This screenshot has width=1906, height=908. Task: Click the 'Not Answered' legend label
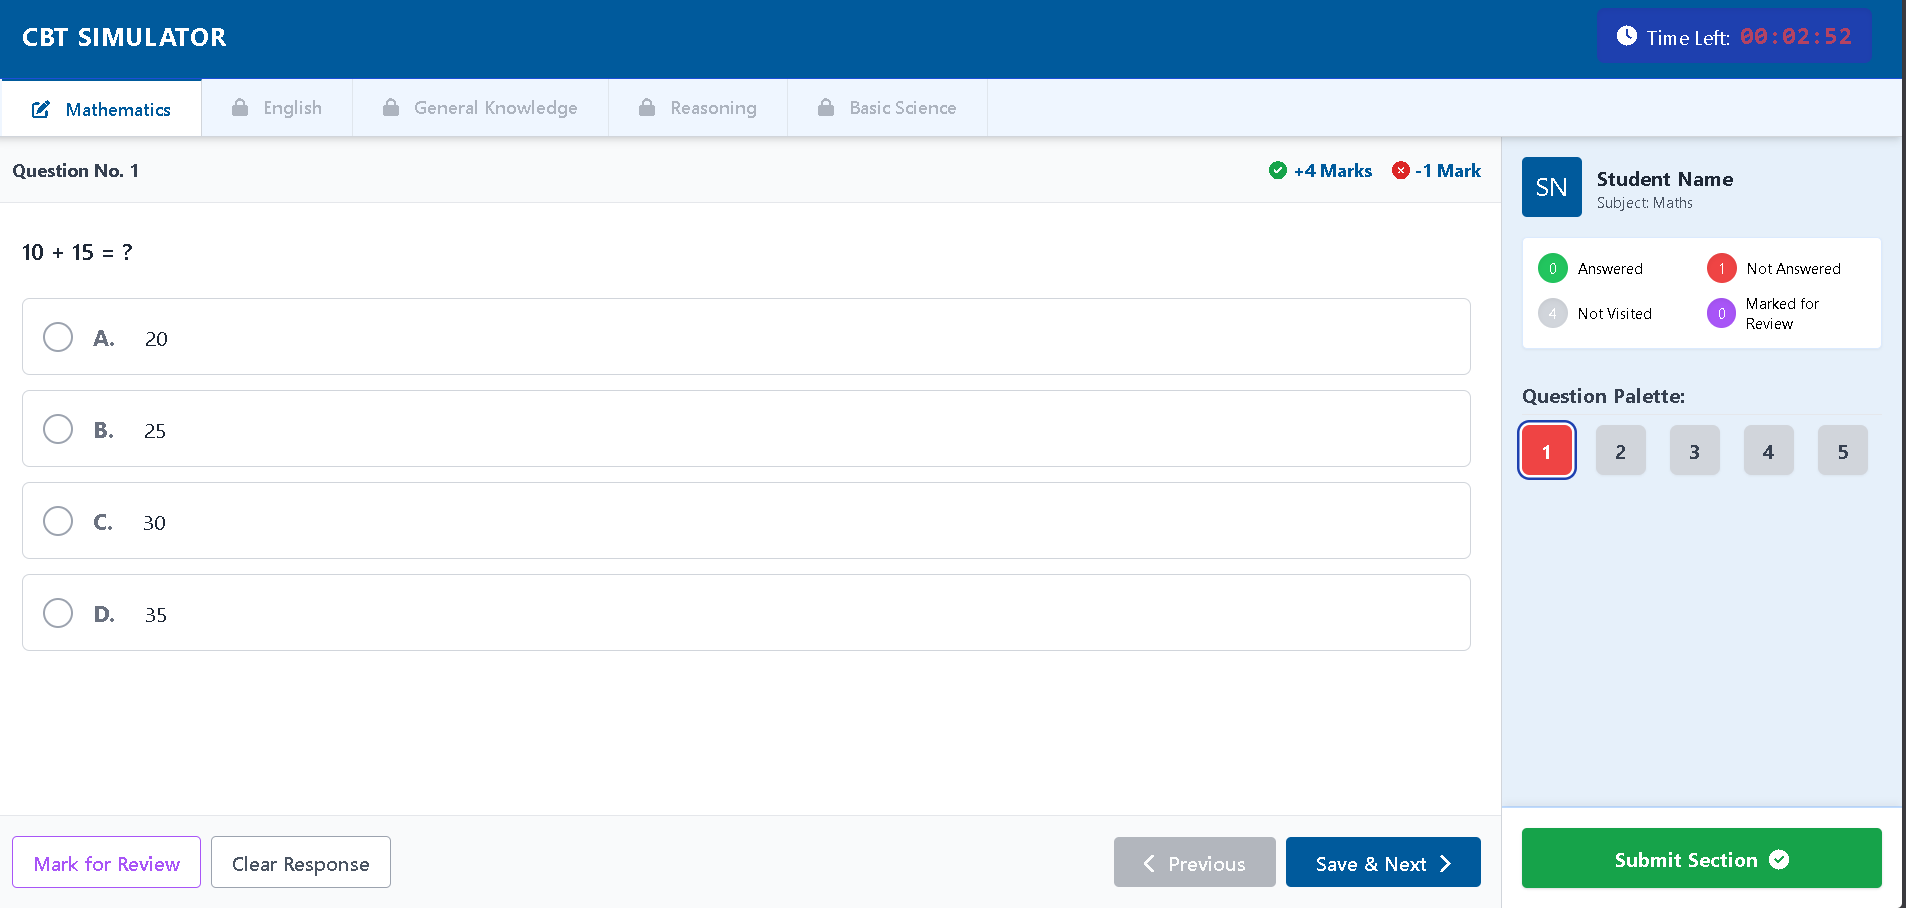click(x=1794, y=269)
